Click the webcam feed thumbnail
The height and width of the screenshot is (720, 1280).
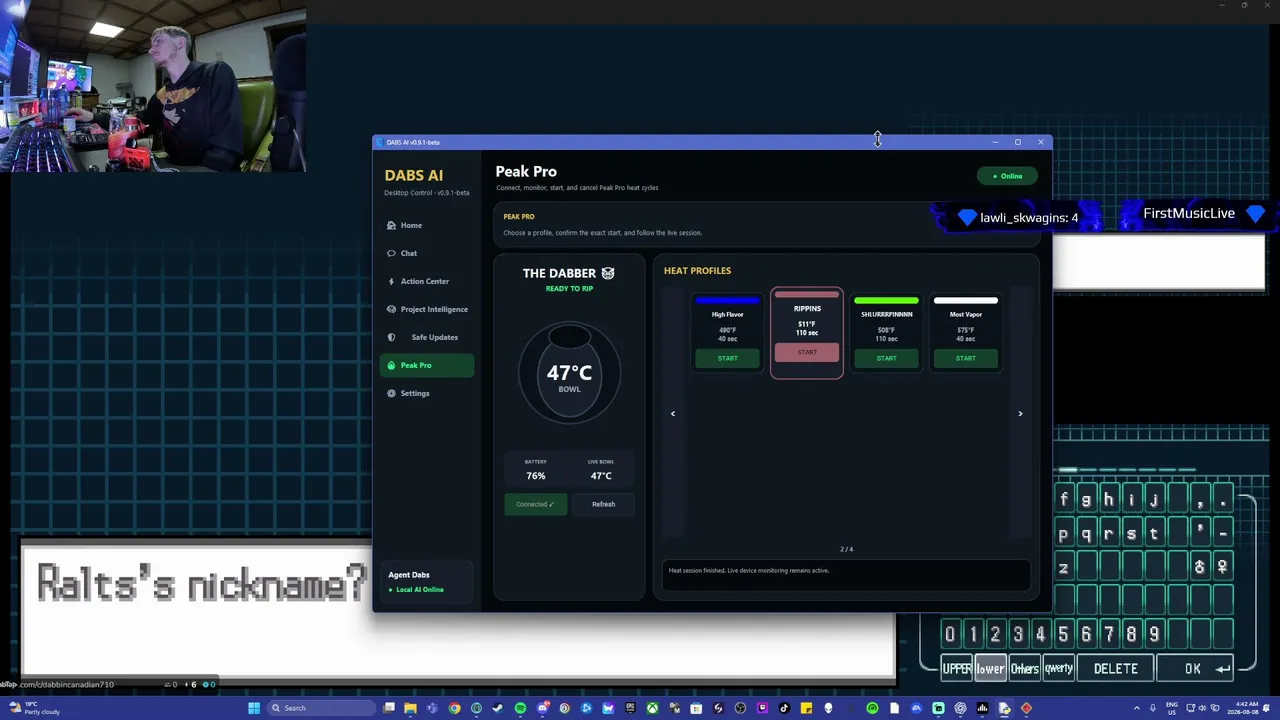click(x=153, y=87)
